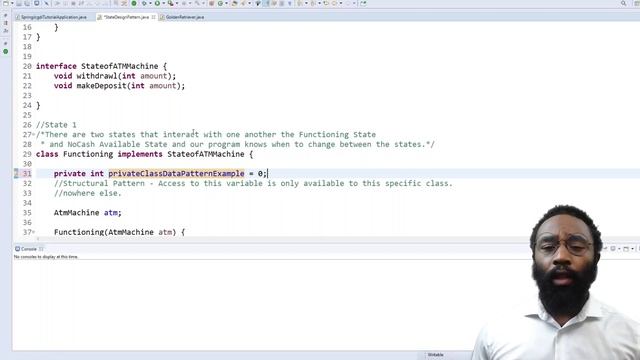Click the Search magnifier icon at toolbar right
The height and width of the screenshot is (360, 640).
point(624,3)
